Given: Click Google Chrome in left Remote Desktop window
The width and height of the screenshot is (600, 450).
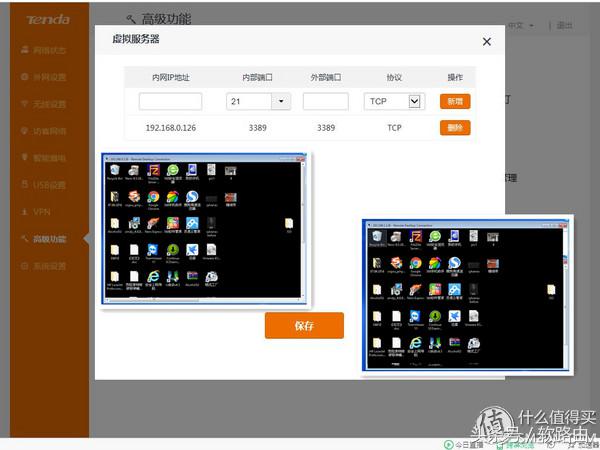Looking at the screenshot, I should (153, 200).
